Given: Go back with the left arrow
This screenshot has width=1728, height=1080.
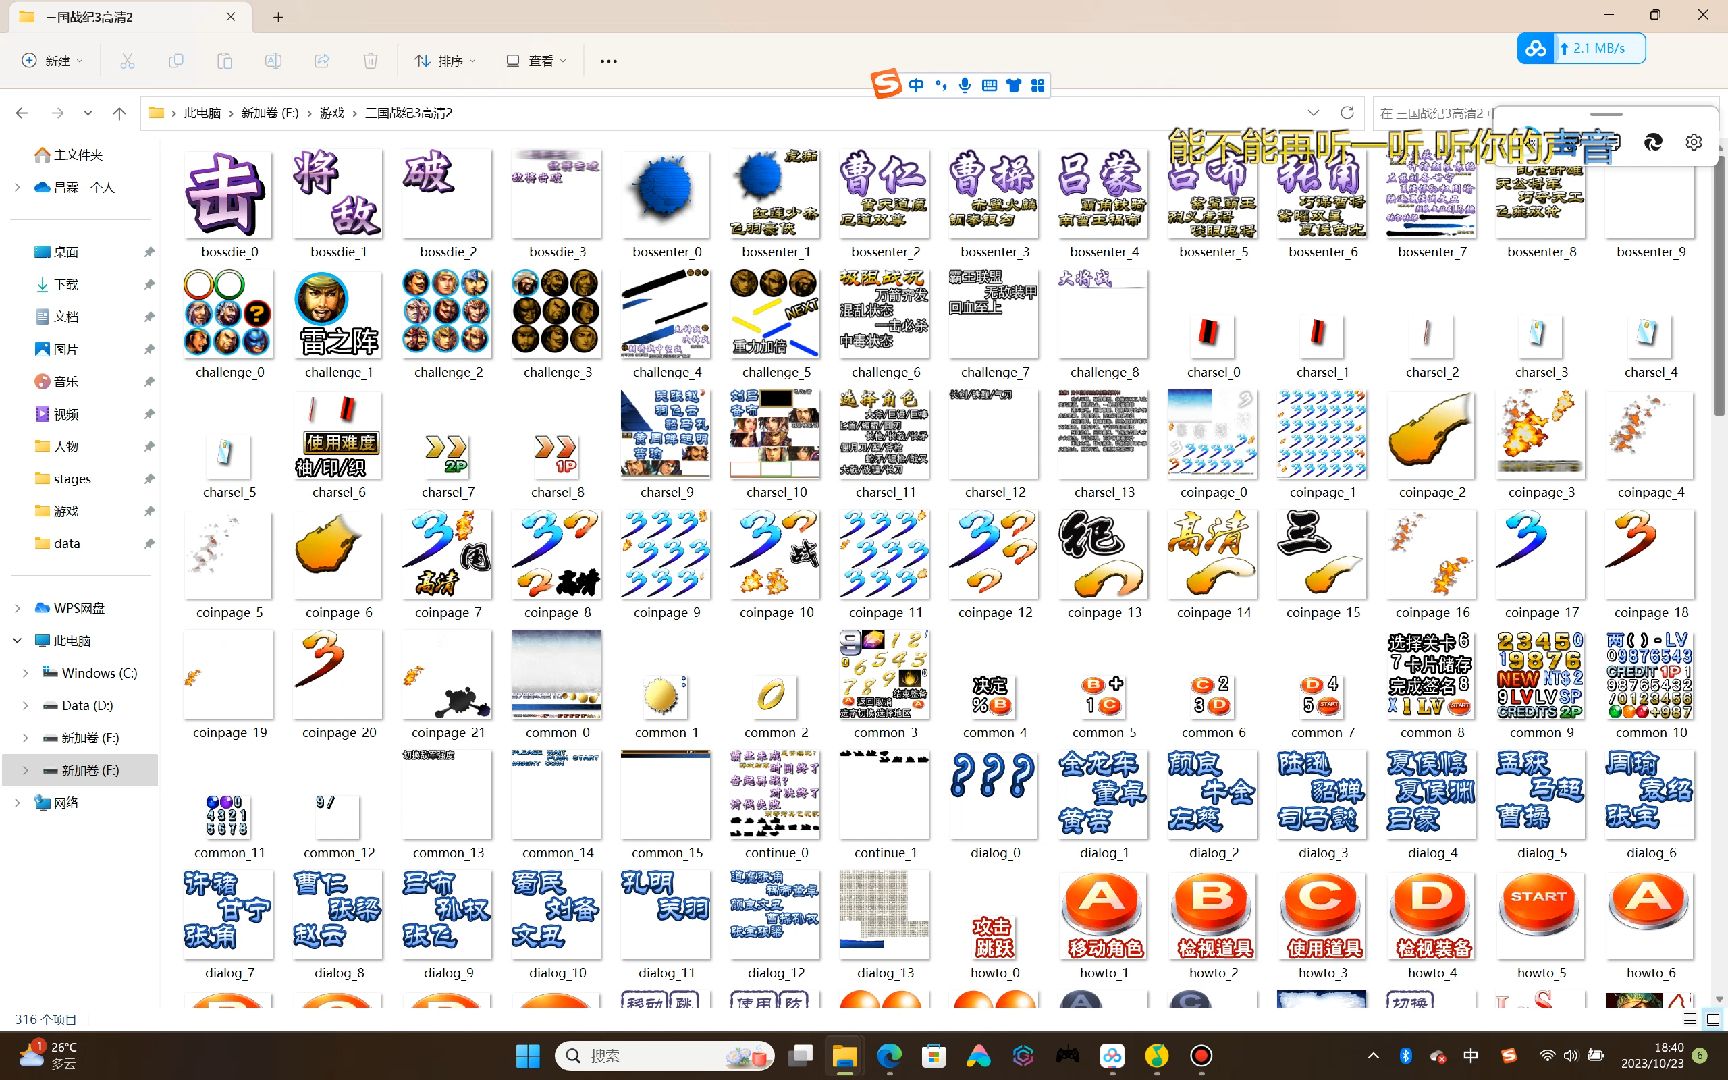Looking at the screenshot, I should (22, 113).
